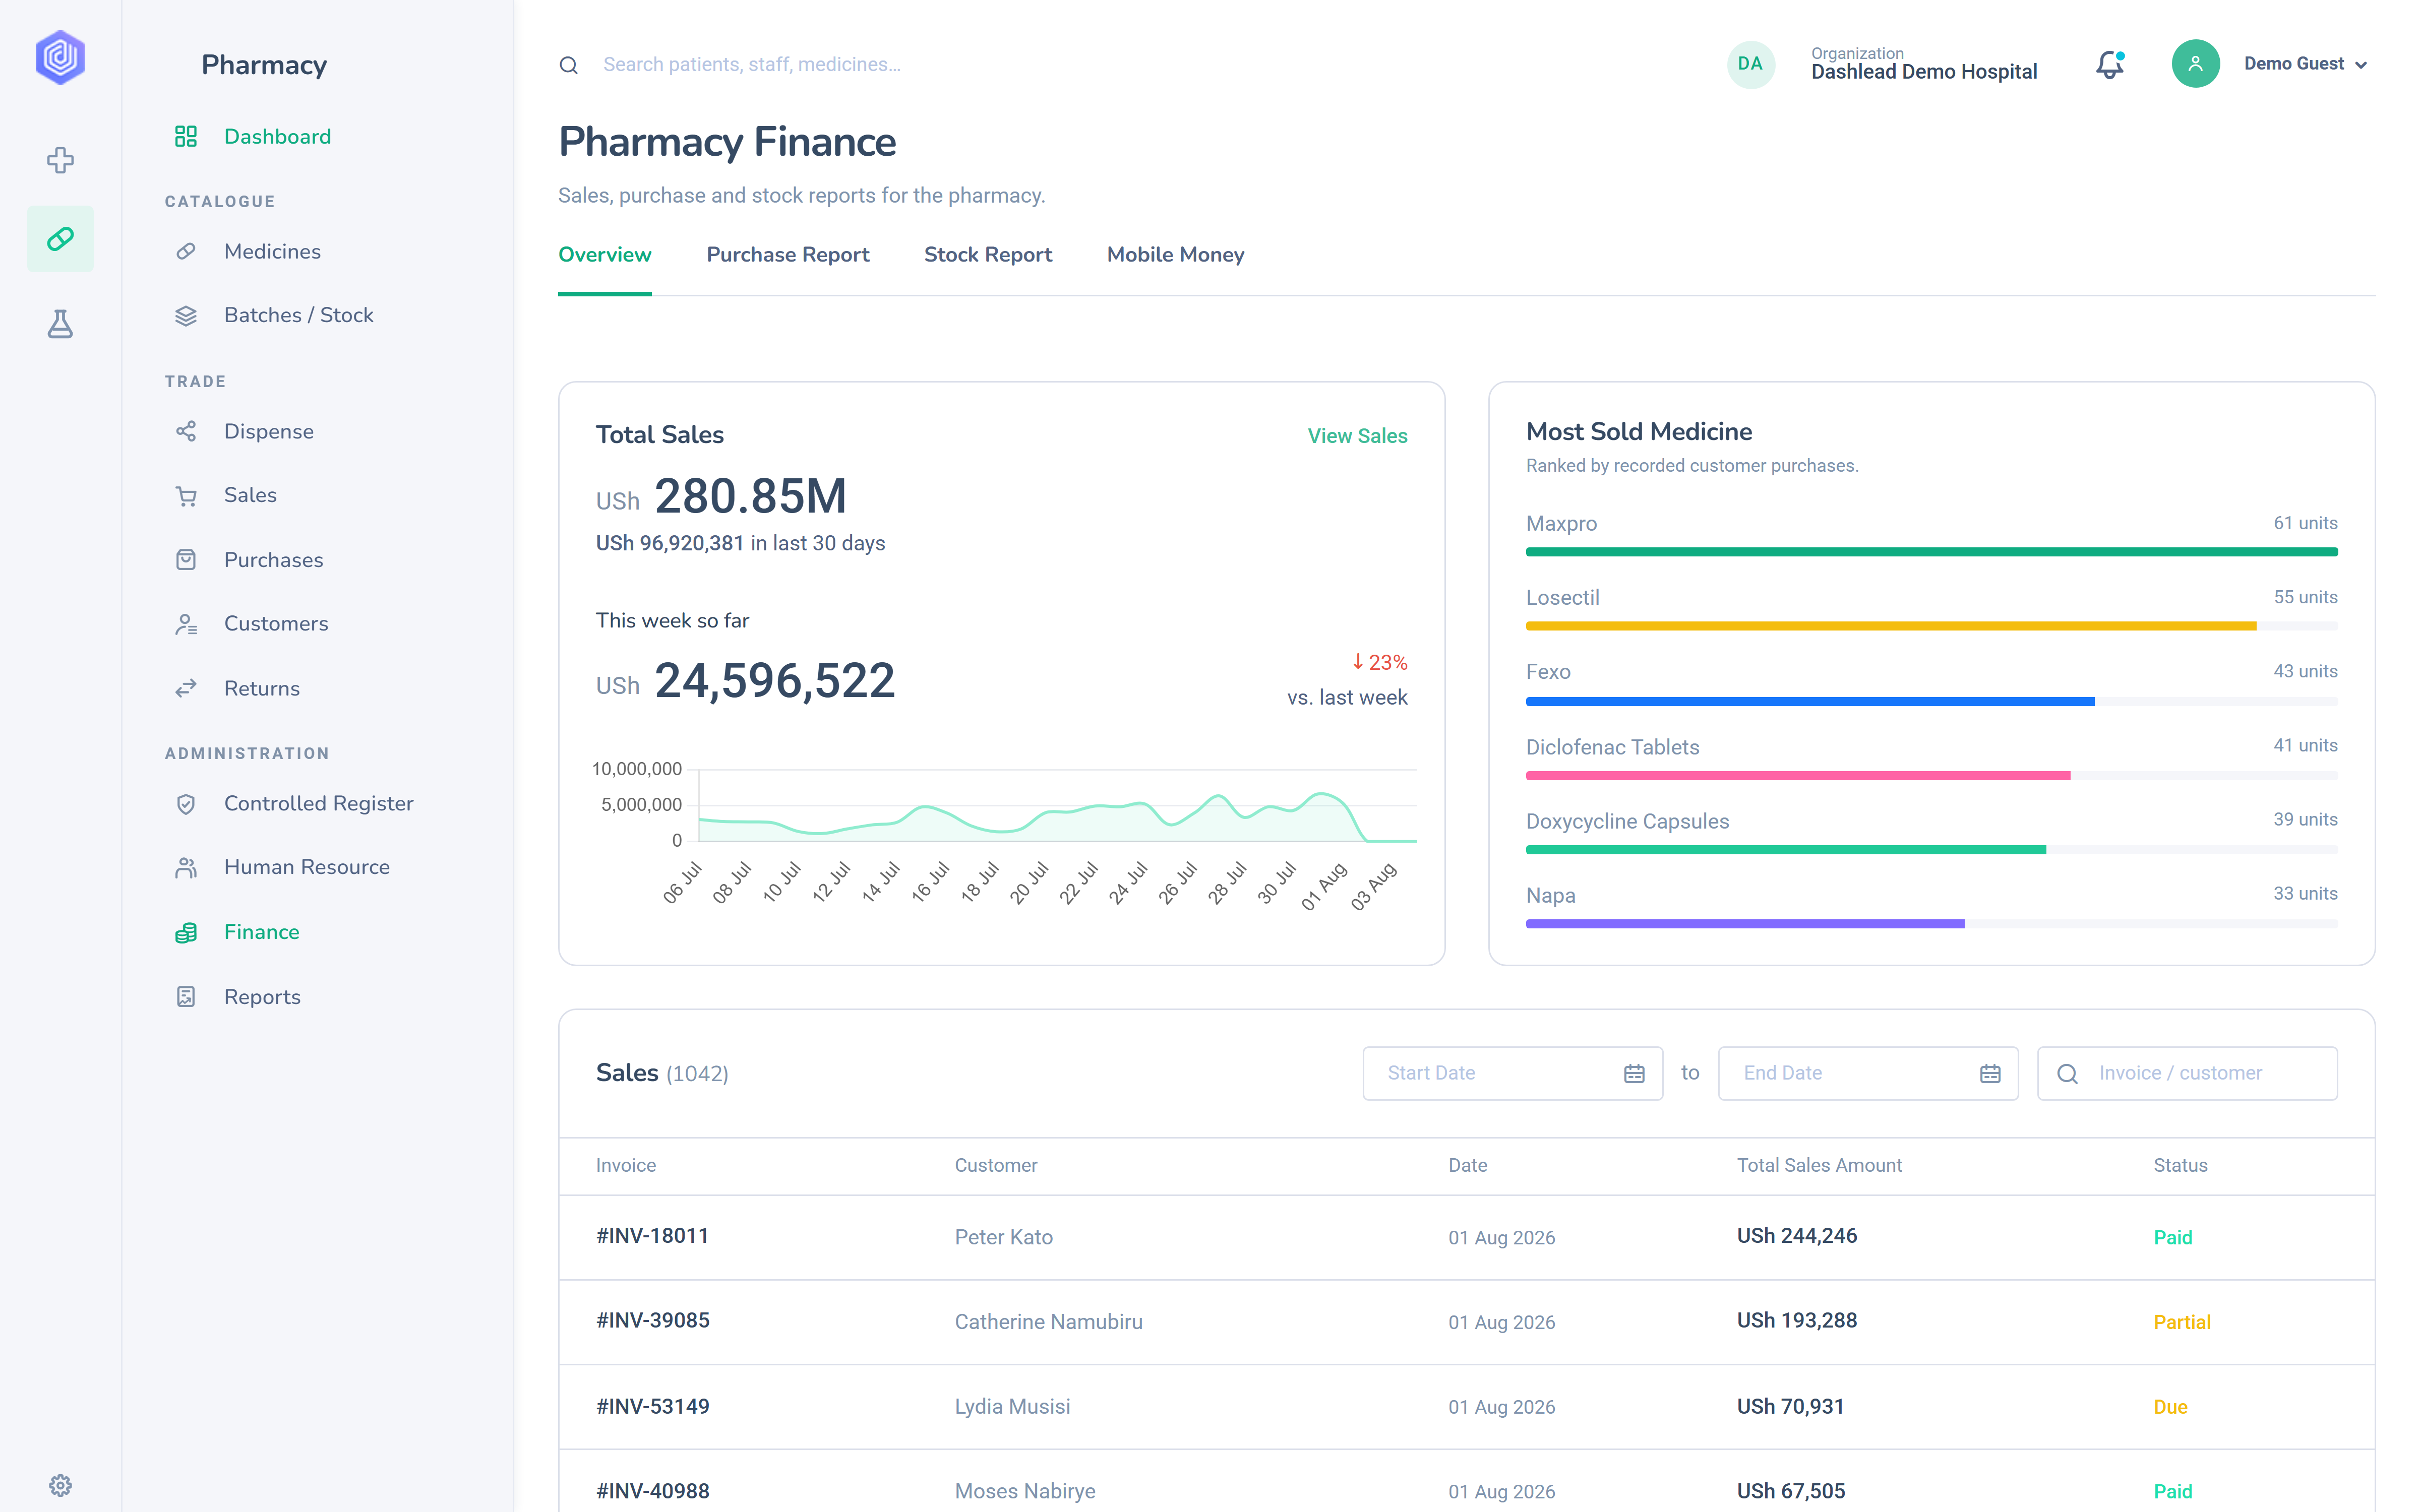
Task: Select the pharmacy pill module icon
Action: (60, 239)
